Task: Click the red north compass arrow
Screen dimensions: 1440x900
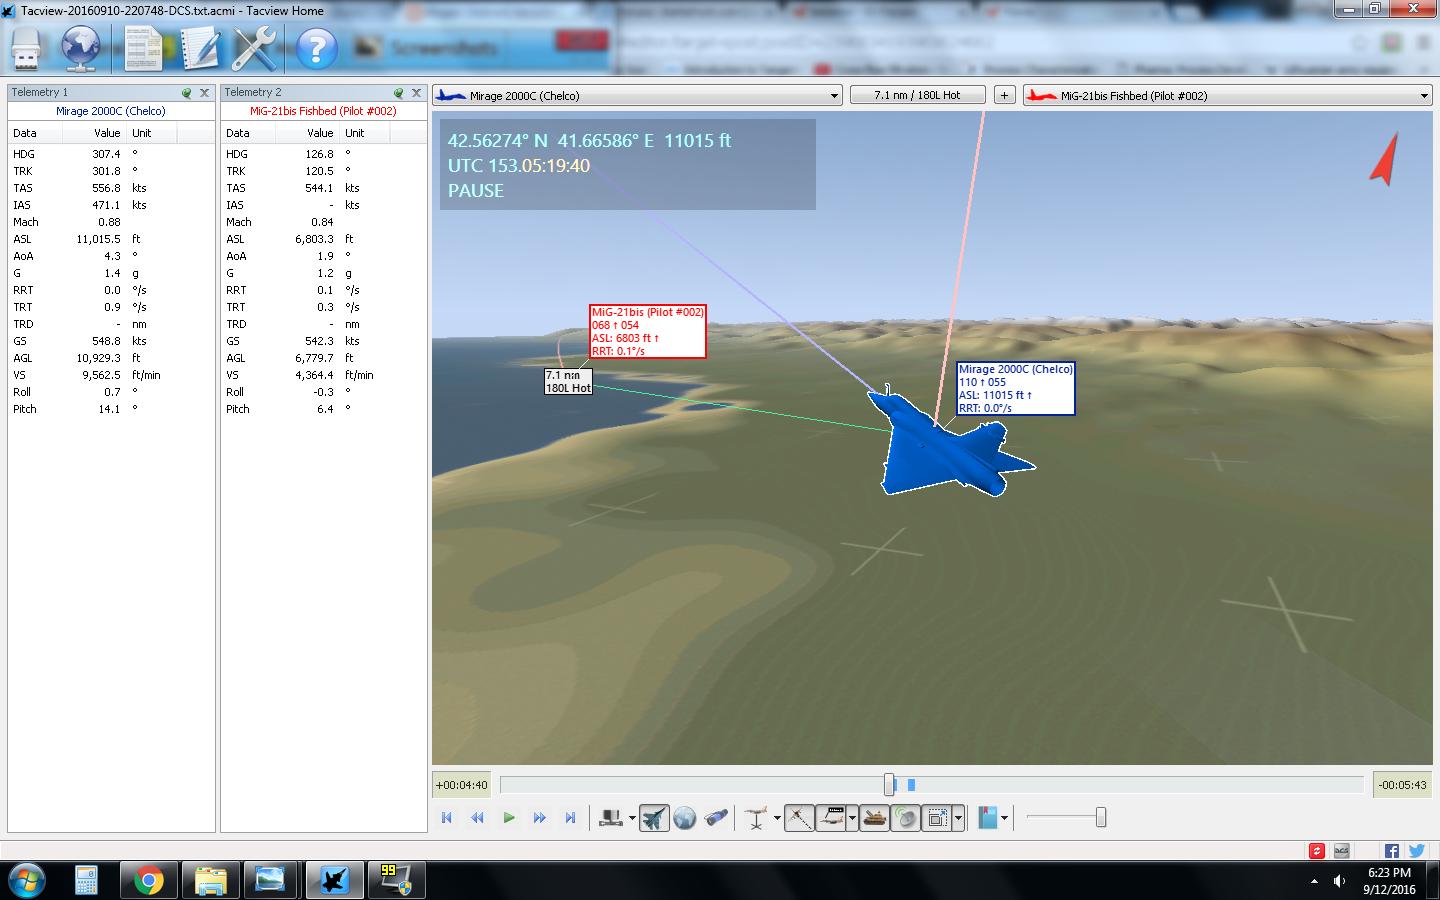Action: coord(1385,160)
